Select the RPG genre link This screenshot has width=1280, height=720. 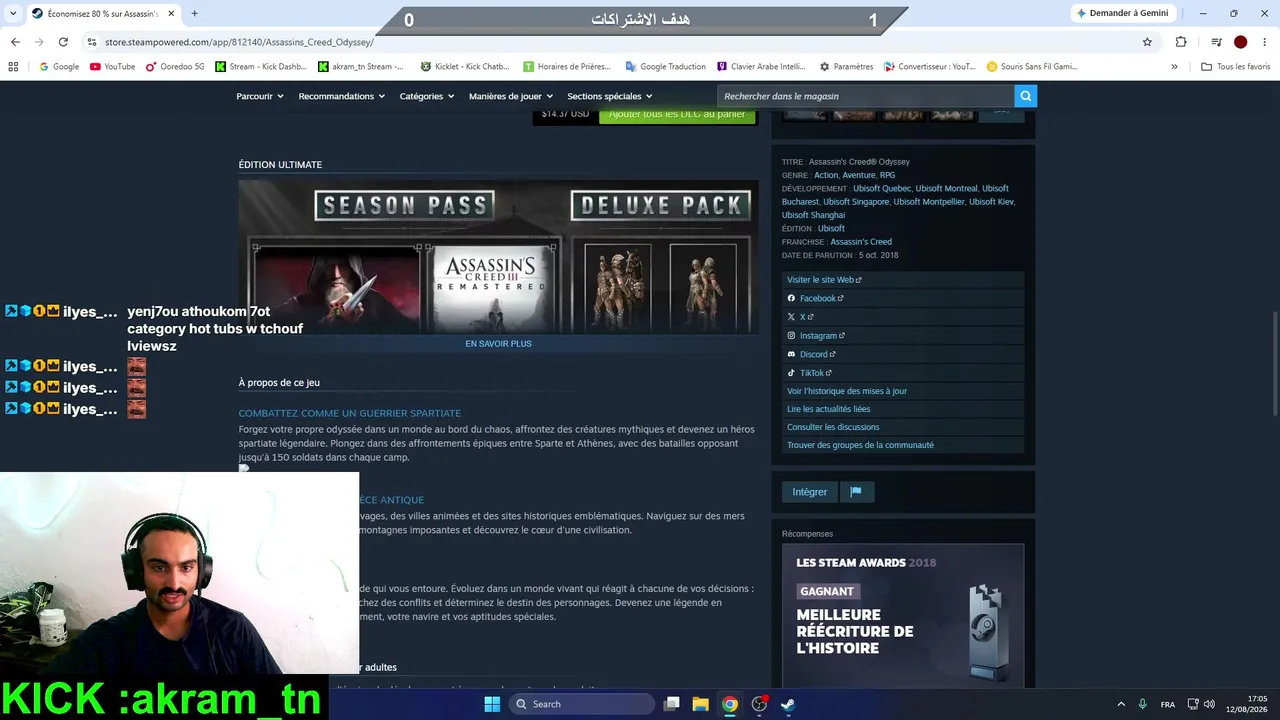tap(887, 175)
